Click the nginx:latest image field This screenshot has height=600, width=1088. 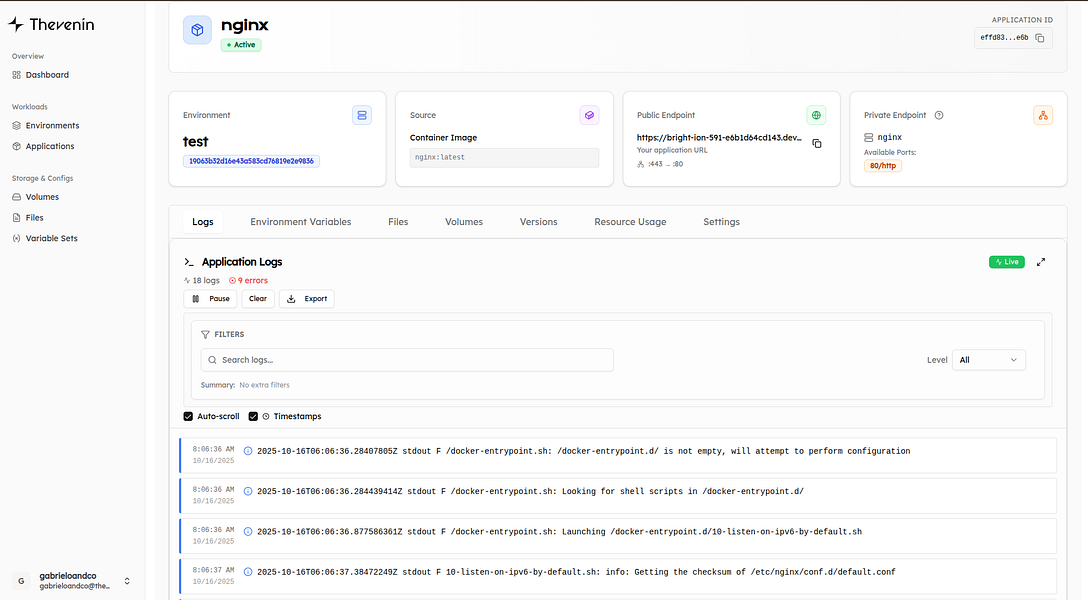pyautogui.click(x=504, y=157)
